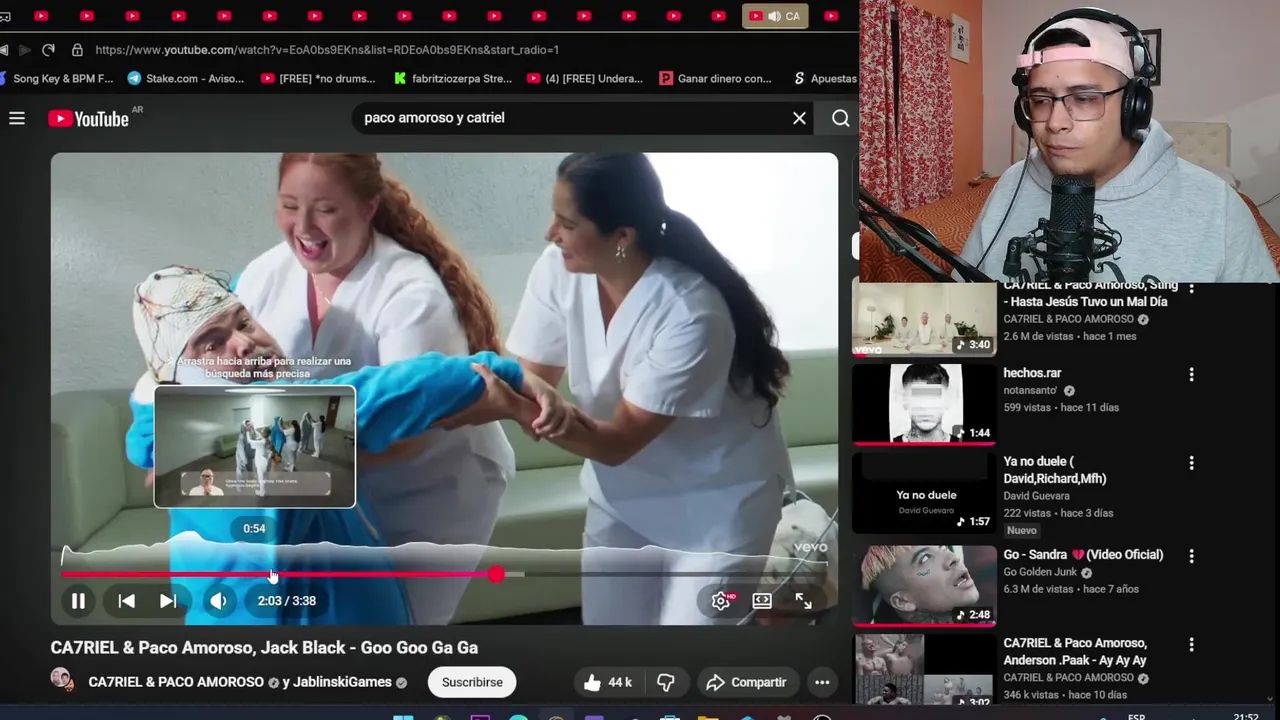Click the David Guevara channel name
The height and width of the screenshot is (720, 1280).
pyautogui.click(x=1036, y=496)
